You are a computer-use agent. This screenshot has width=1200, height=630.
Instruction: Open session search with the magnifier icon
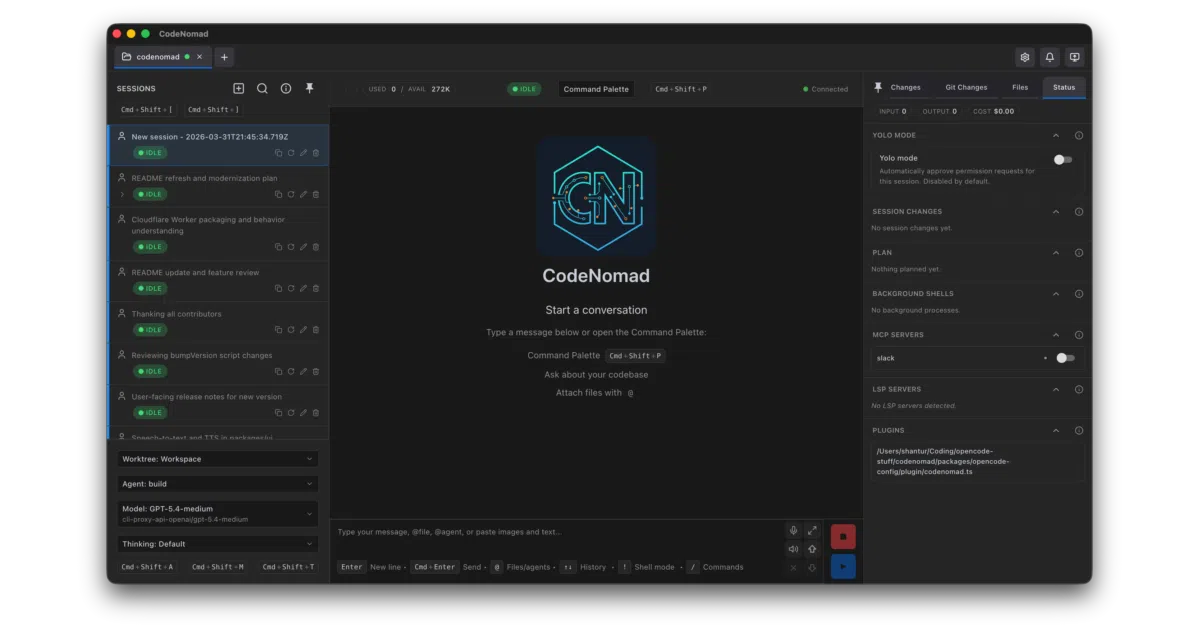[262, 89]
